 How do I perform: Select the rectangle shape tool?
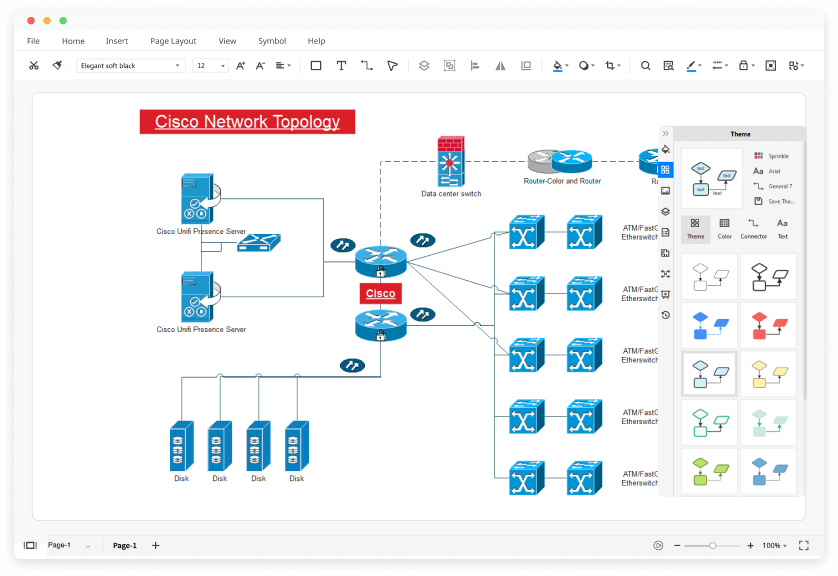pyautogui.click(x=316, y=66)
